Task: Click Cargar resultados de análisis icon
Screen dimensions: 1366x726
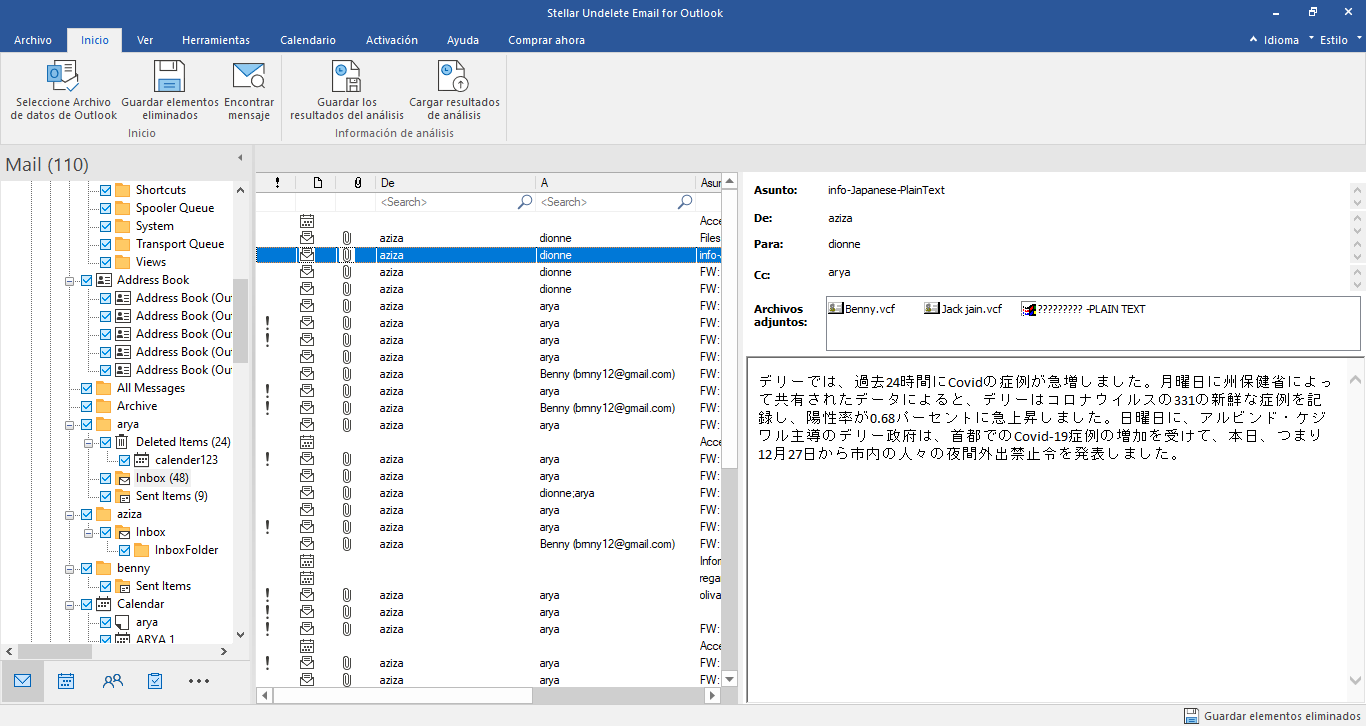Action: tap(453, 76)
